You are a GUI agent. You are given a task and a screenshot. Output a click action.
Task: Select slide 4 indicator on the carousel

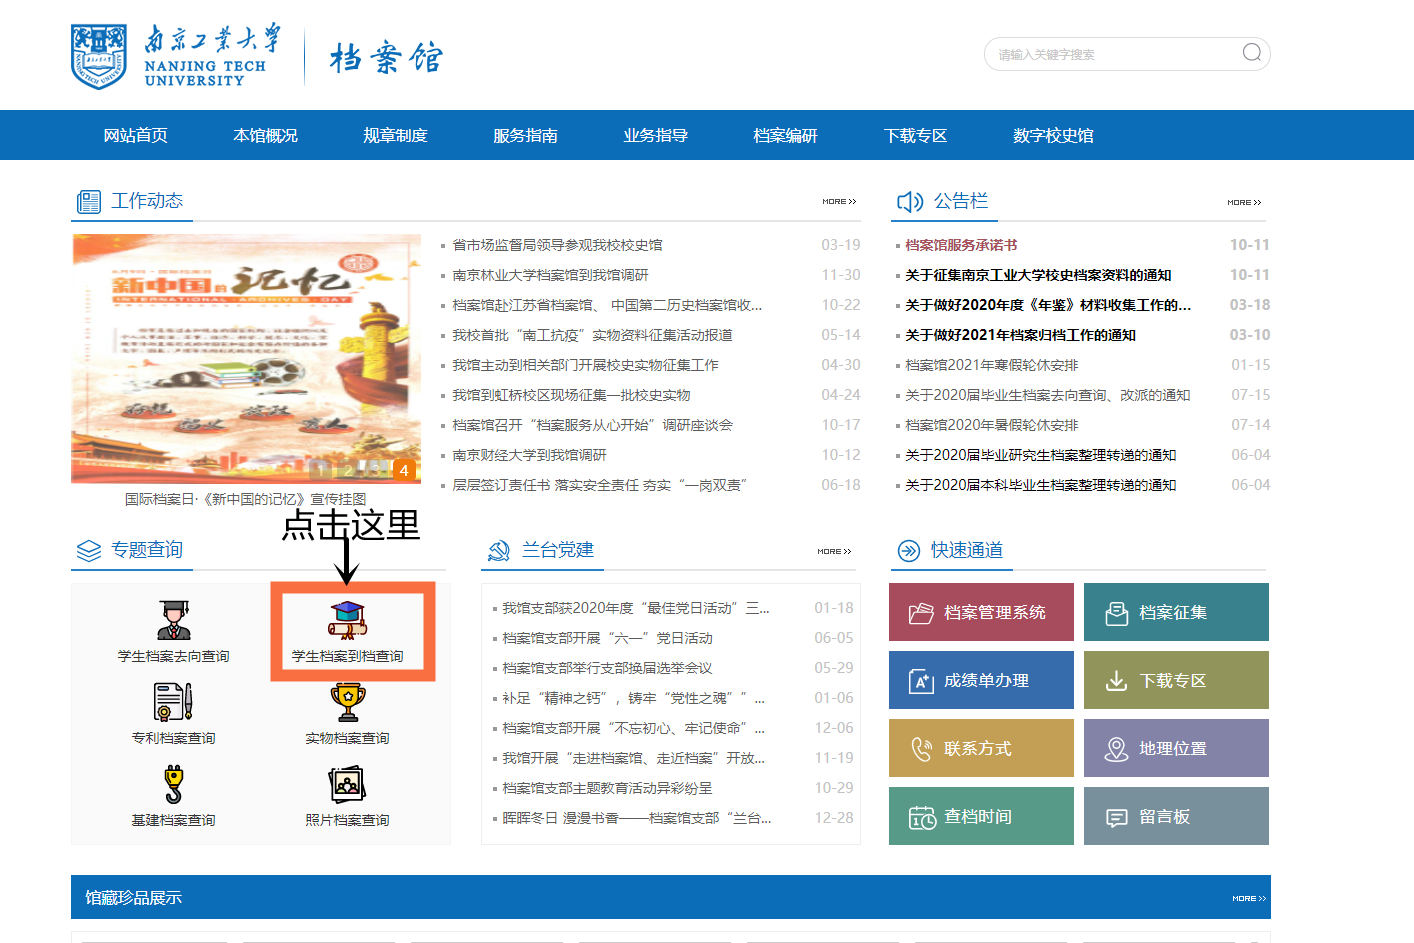[404, 470]
